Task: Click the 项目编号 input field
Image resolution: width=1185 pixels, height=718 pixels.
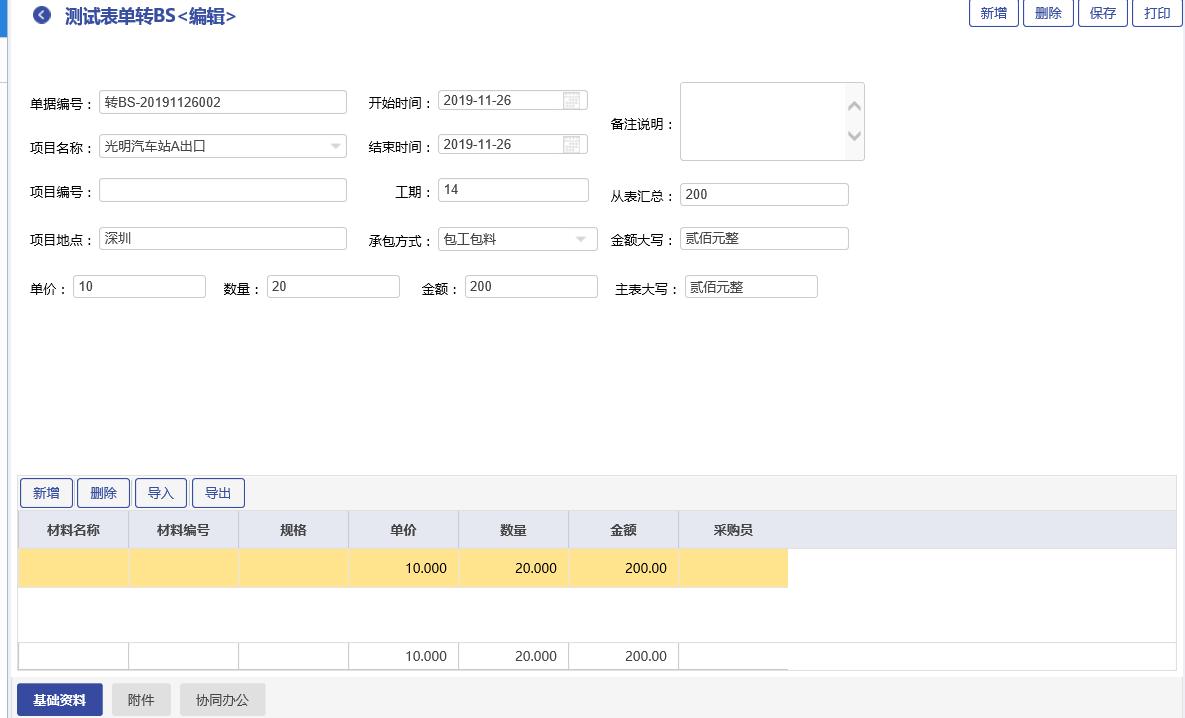Action: click(223, 190)
